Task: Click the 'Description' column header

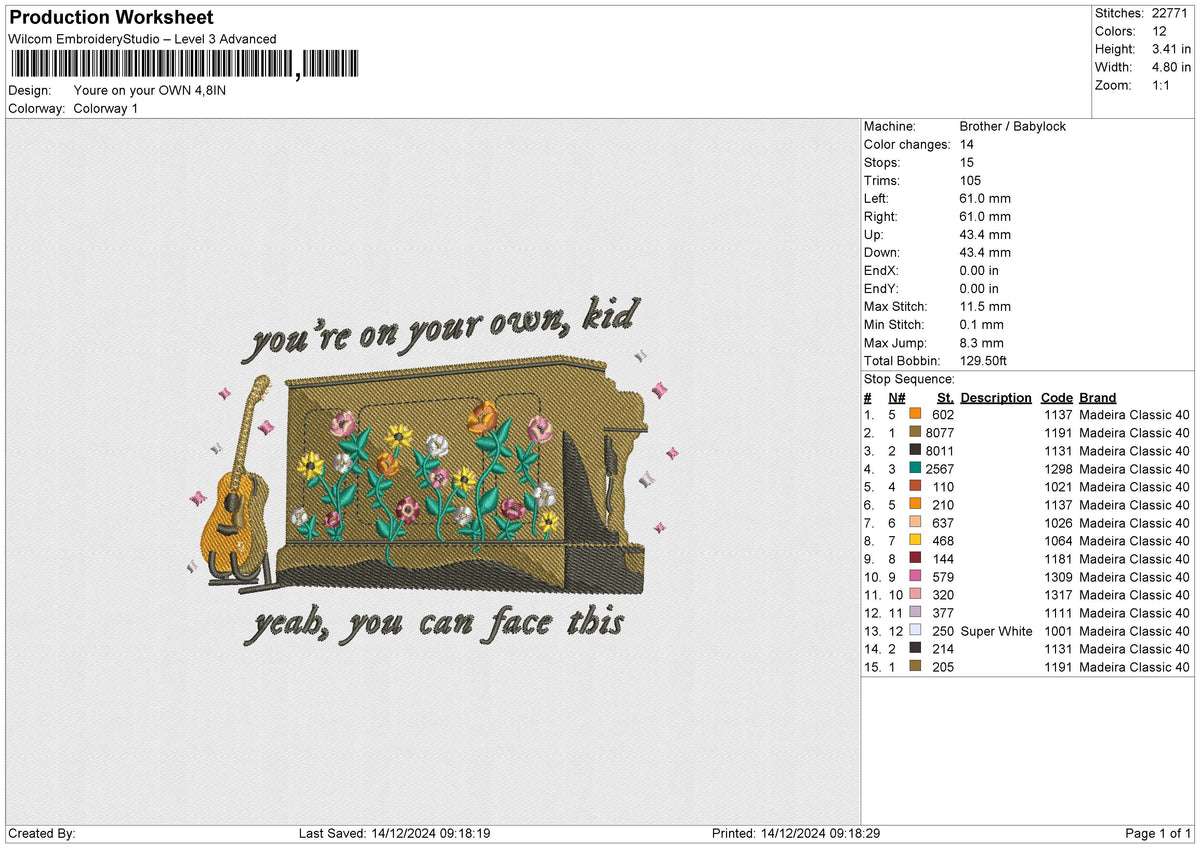Action: coord(996,397)
